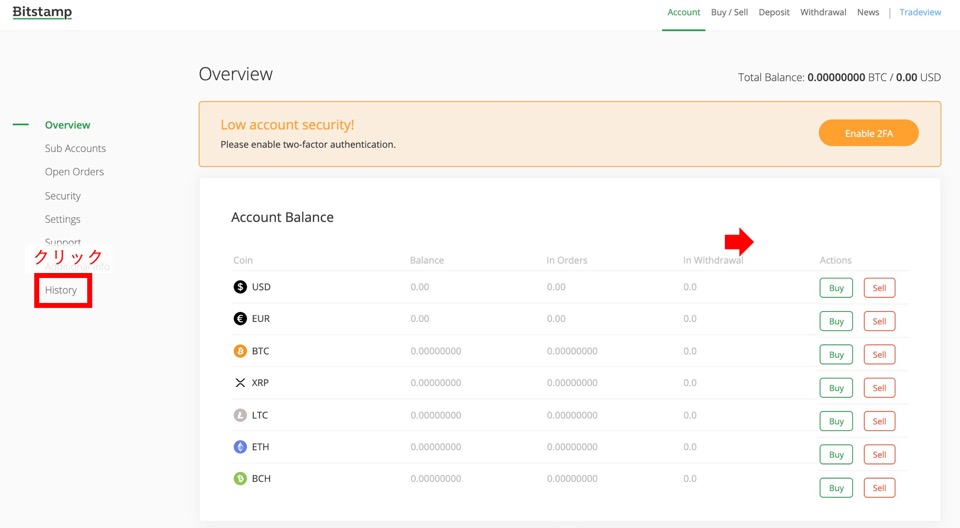
Task: Click the BCH coin label
Action: 261,479
